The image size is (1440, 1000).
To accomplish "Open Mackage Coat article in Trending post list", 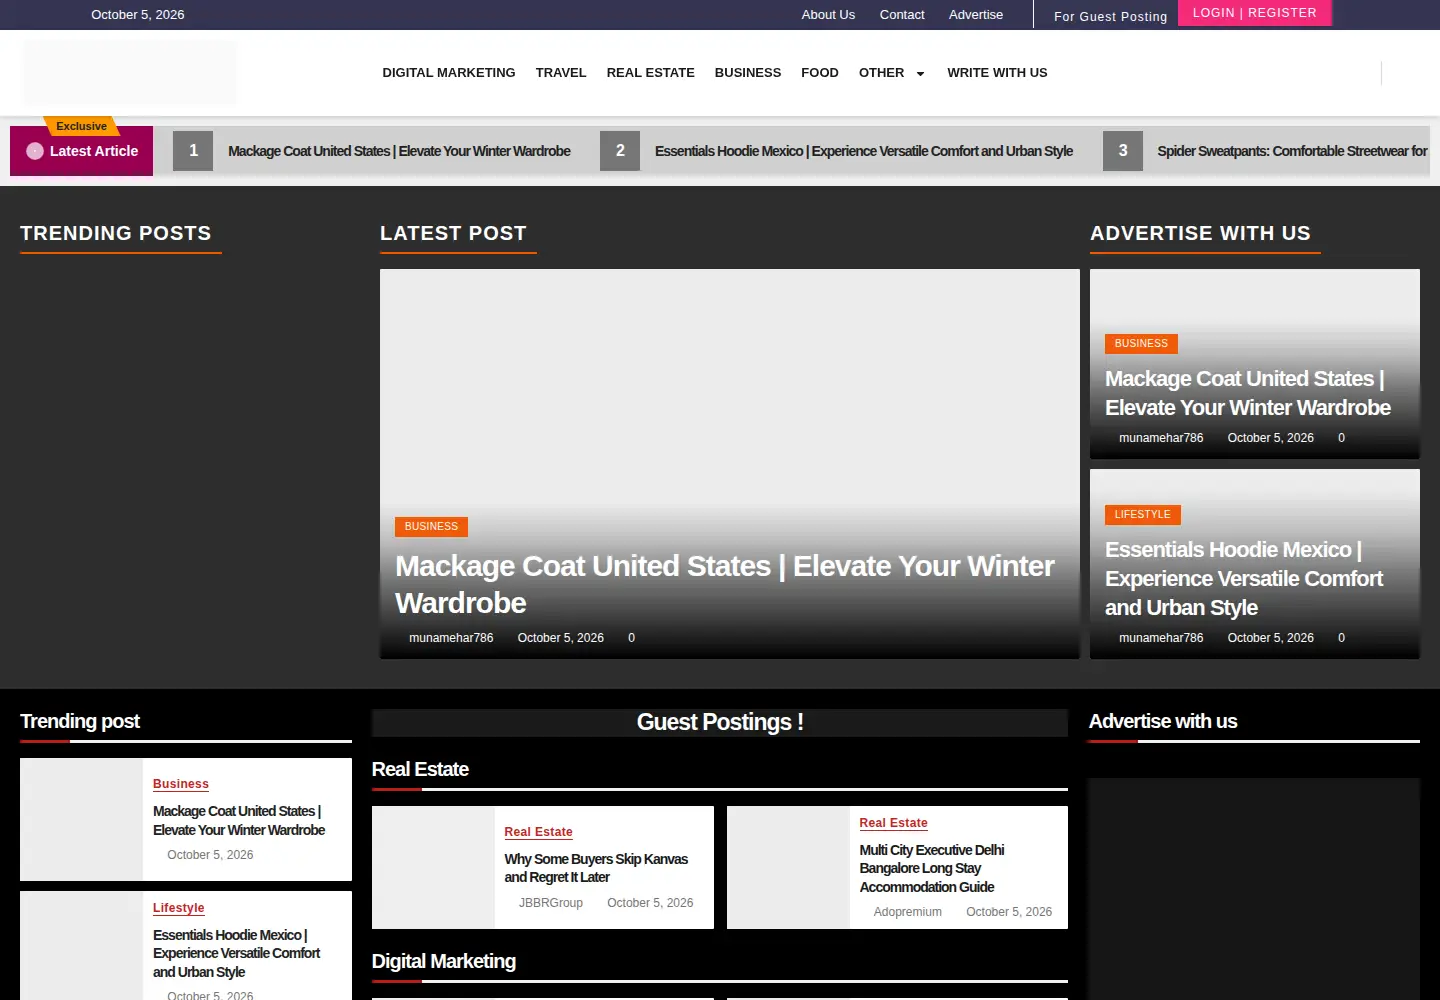I will (239, 821).
